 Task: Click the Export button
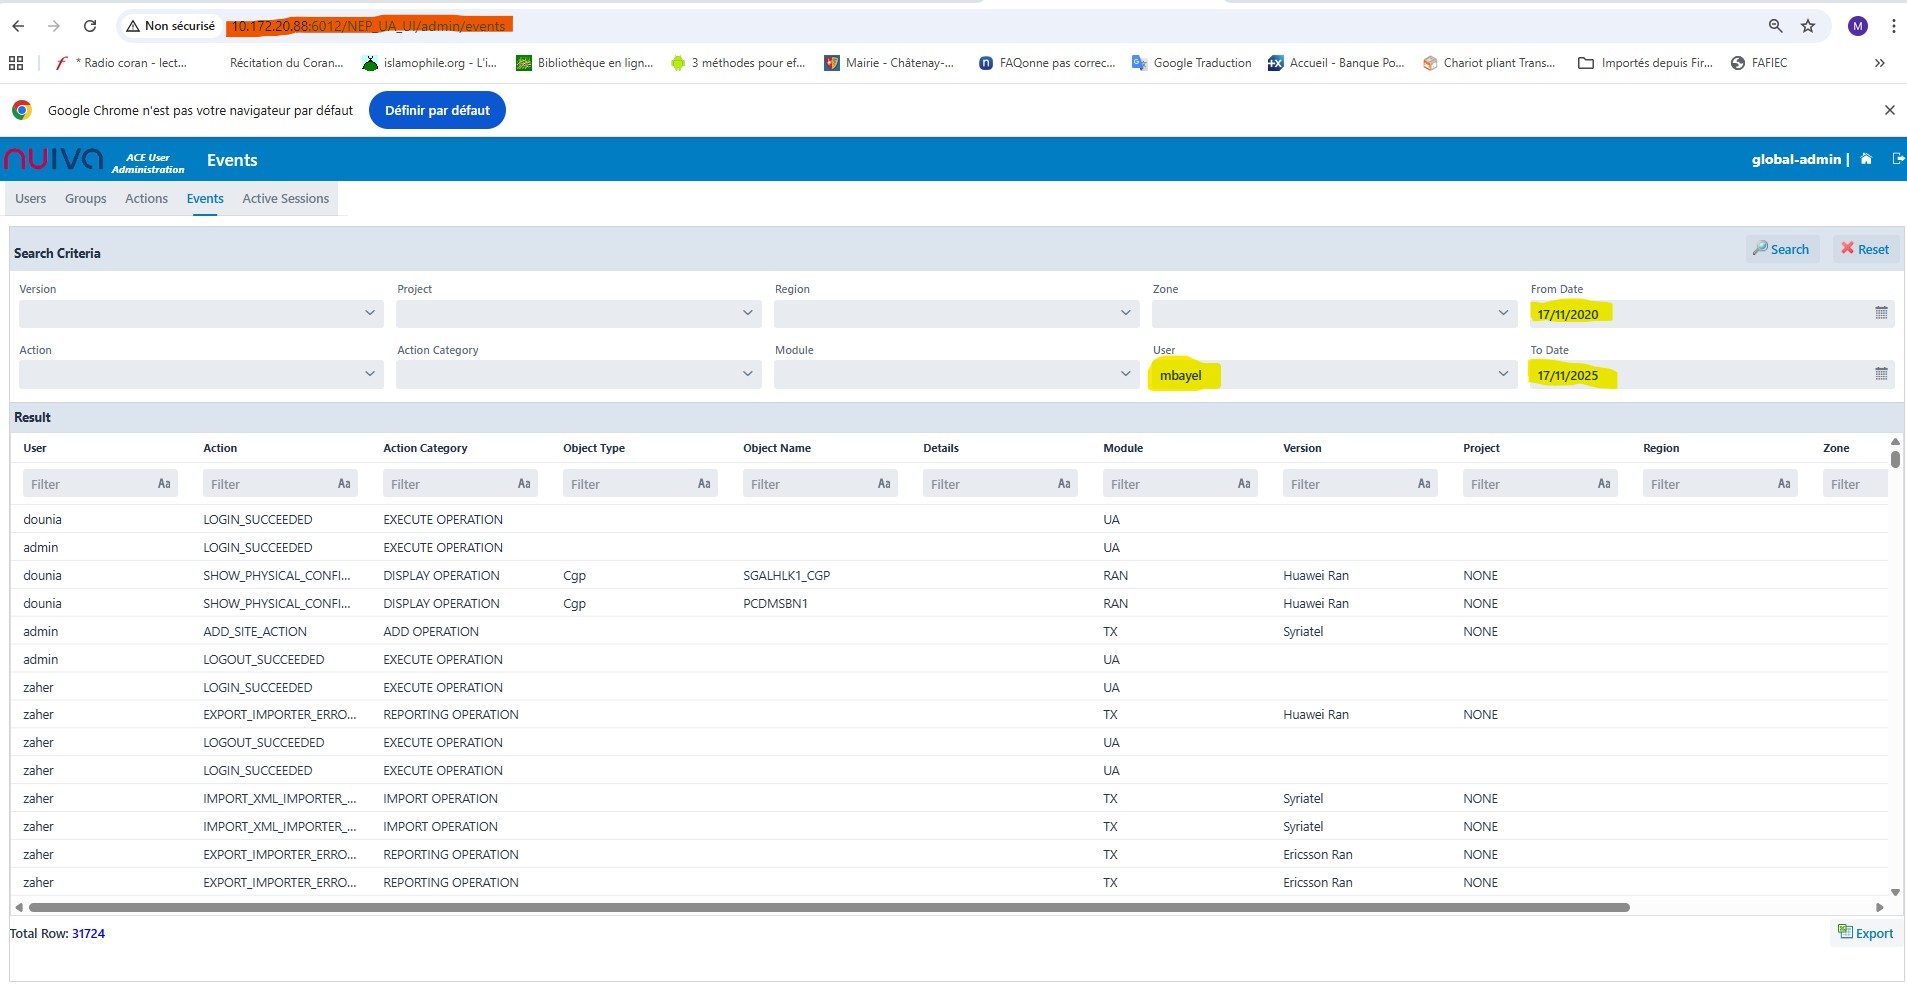coord(1865,933)
